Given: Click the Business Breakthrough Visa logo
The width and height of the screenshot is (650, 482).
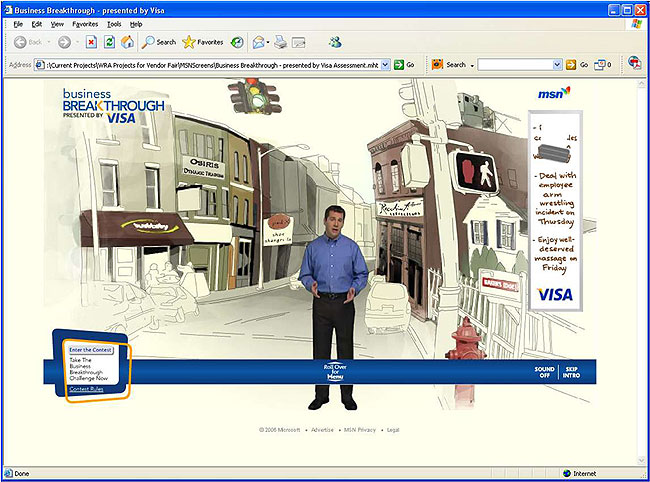Looking at the screenshot, I should pyautogui.click(x=114, y=106).
